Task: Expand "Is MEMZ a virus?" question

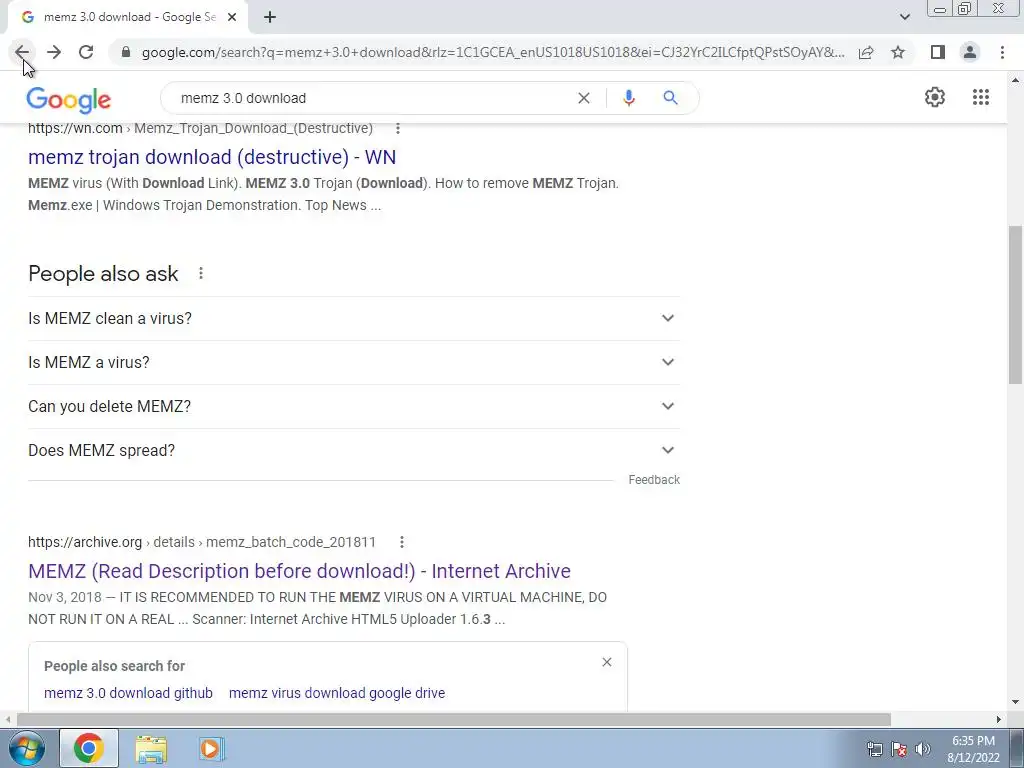Action: tap(353, 362)
